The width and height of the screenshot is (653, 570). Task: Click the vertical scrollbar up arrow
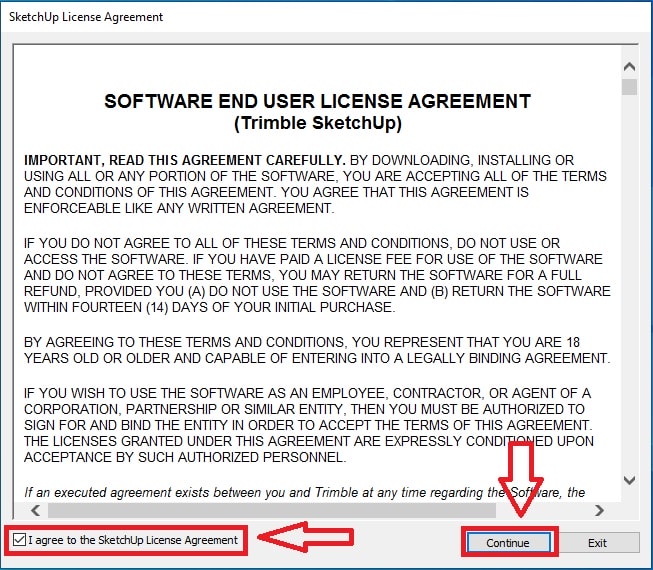coord(629,67)
